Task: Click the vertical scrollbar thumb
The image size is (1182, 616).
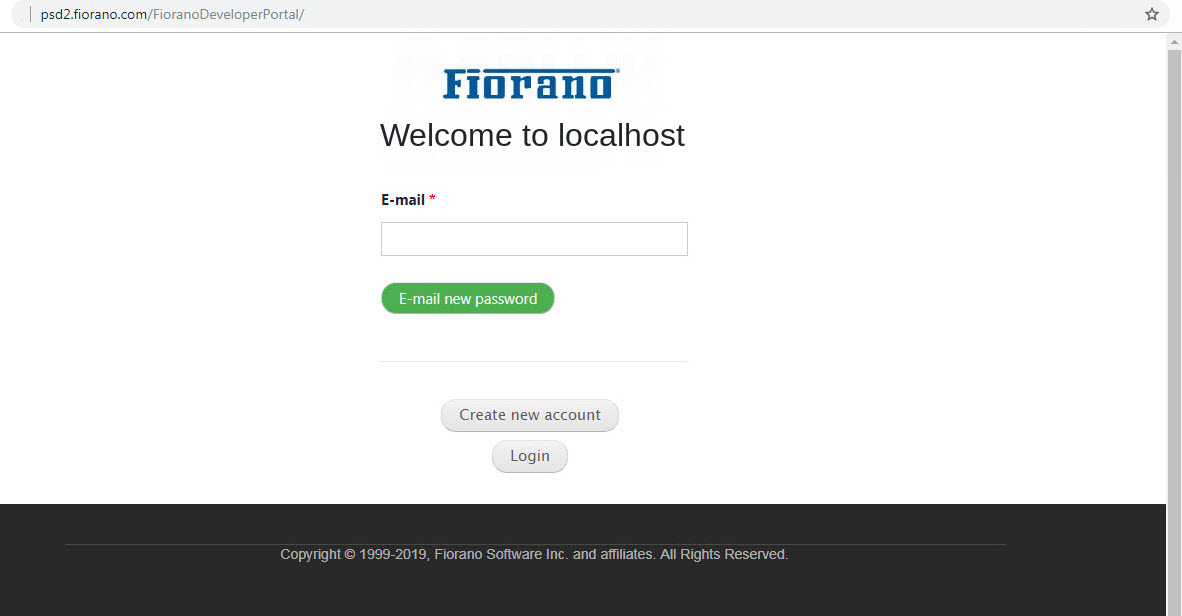Action: pos(1174,332)
